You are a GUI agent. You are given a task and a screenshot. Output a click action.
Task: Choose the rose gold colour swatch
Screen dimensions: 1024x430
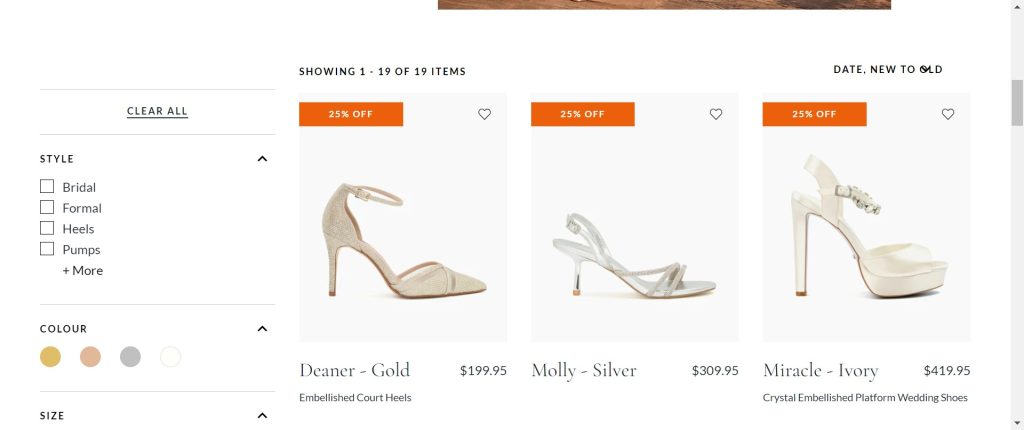90,357
